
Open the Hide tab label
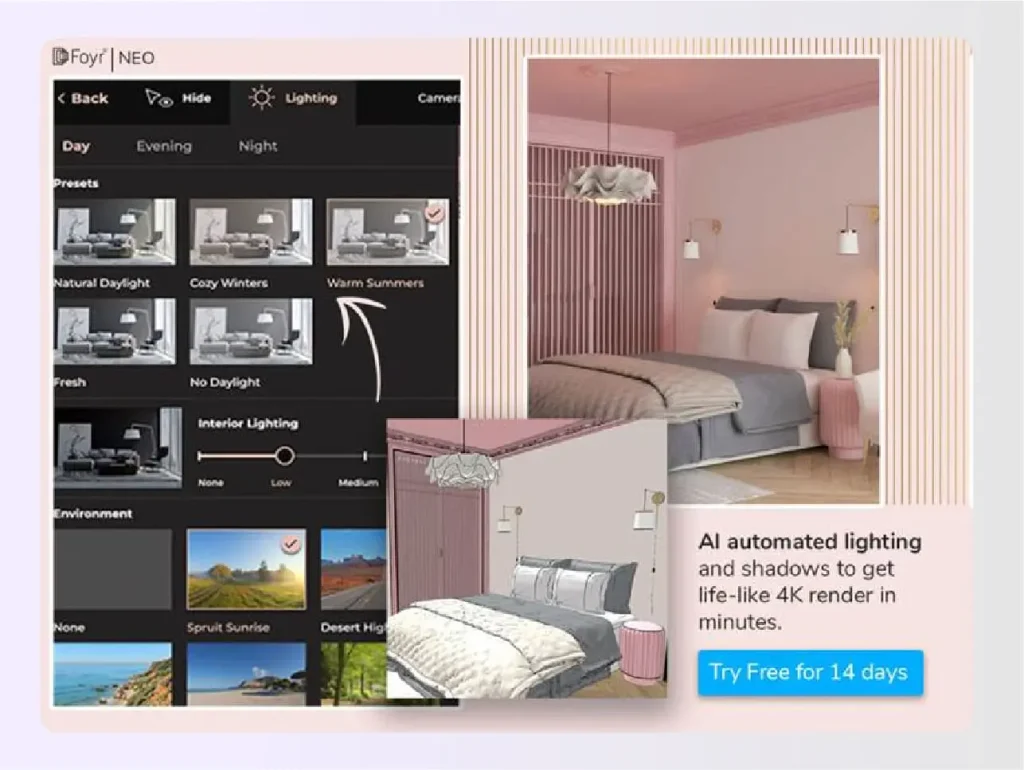click(x=197, y=98)
